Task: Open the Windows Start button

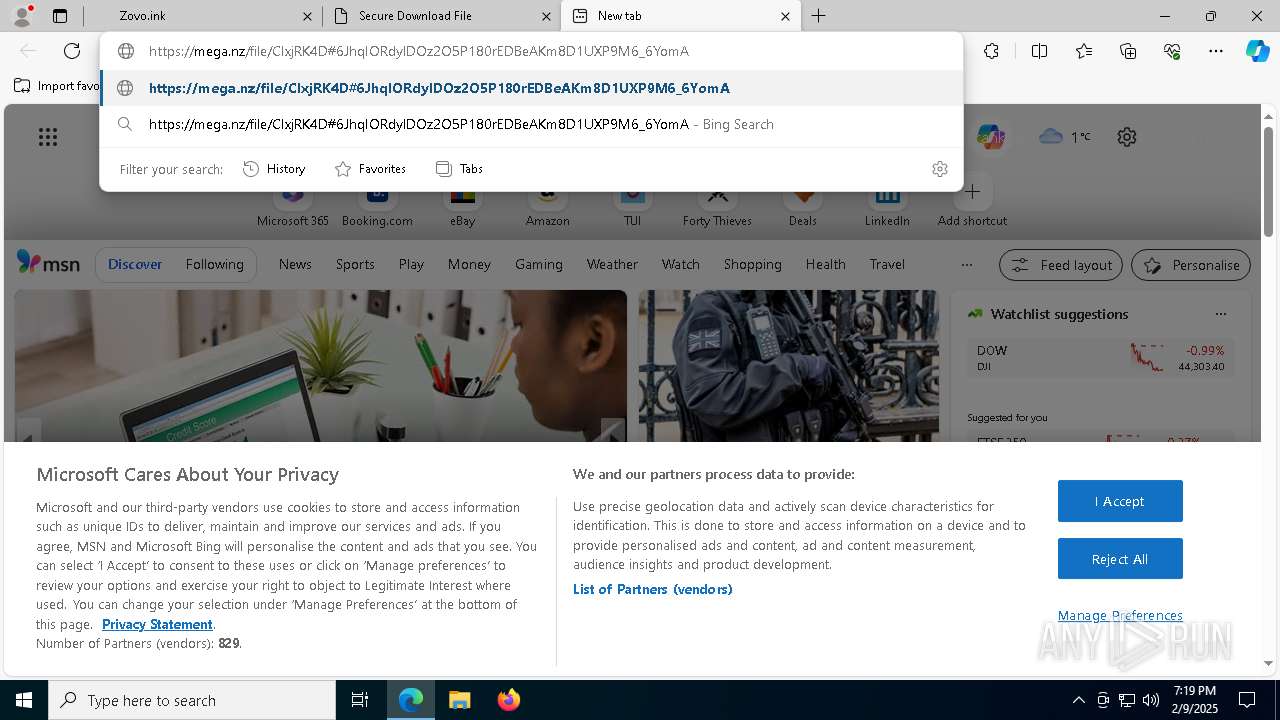Action: [x=24, y=700]
